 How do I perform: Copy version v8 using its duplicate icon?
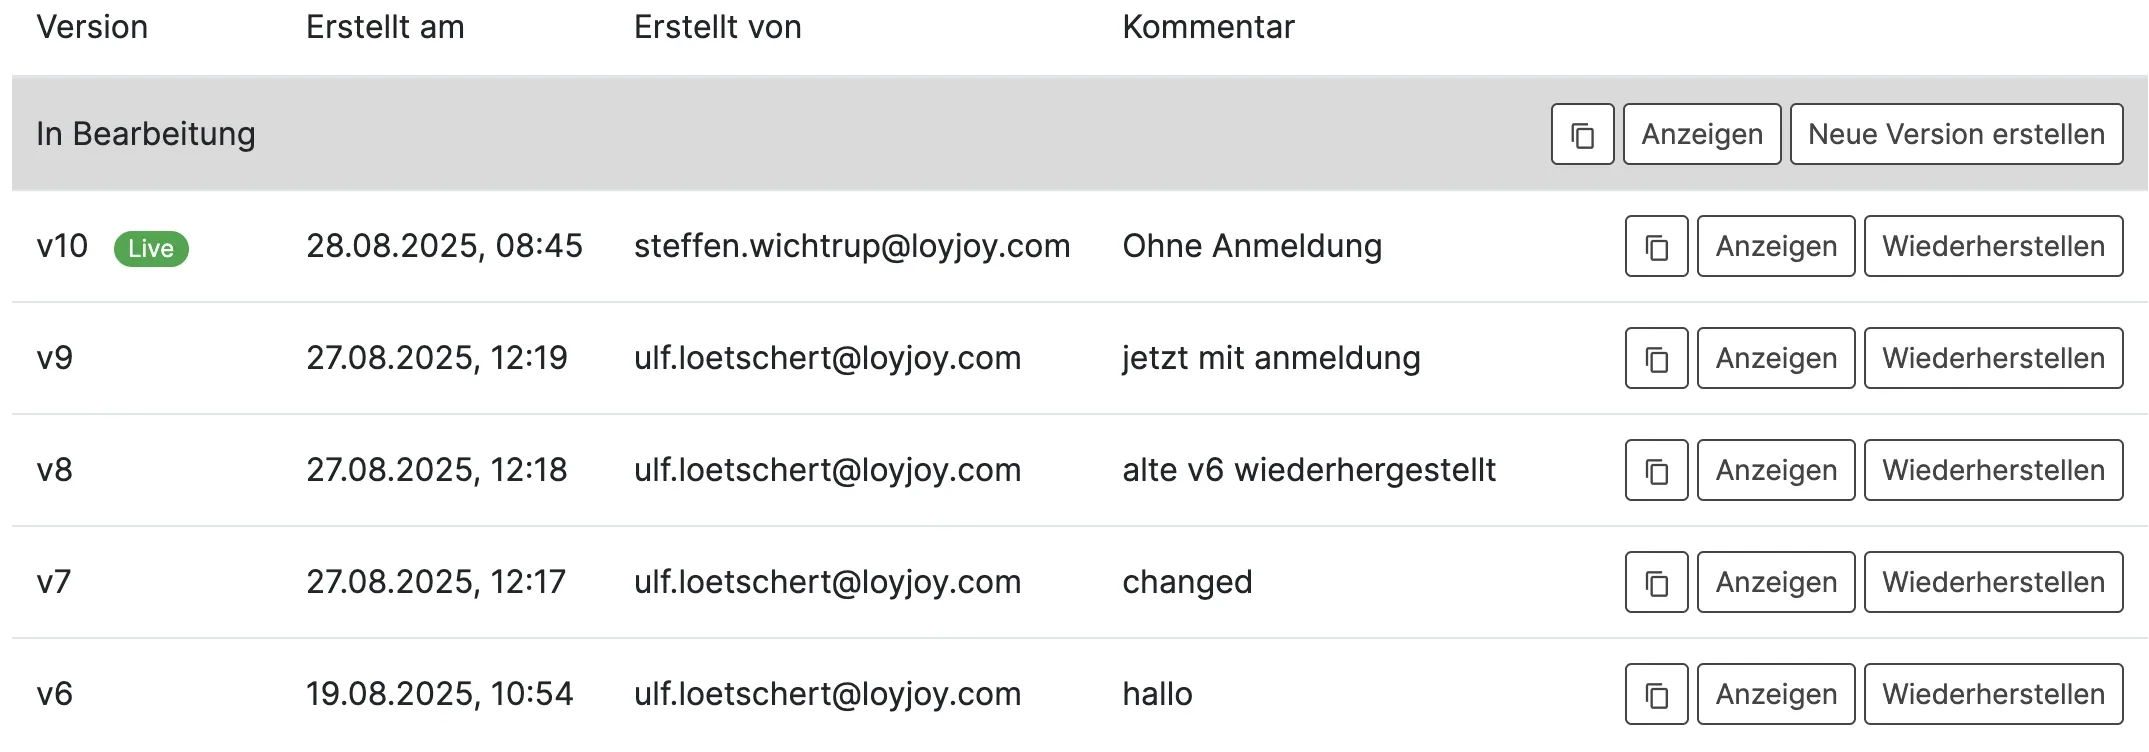coord(1655,470)
